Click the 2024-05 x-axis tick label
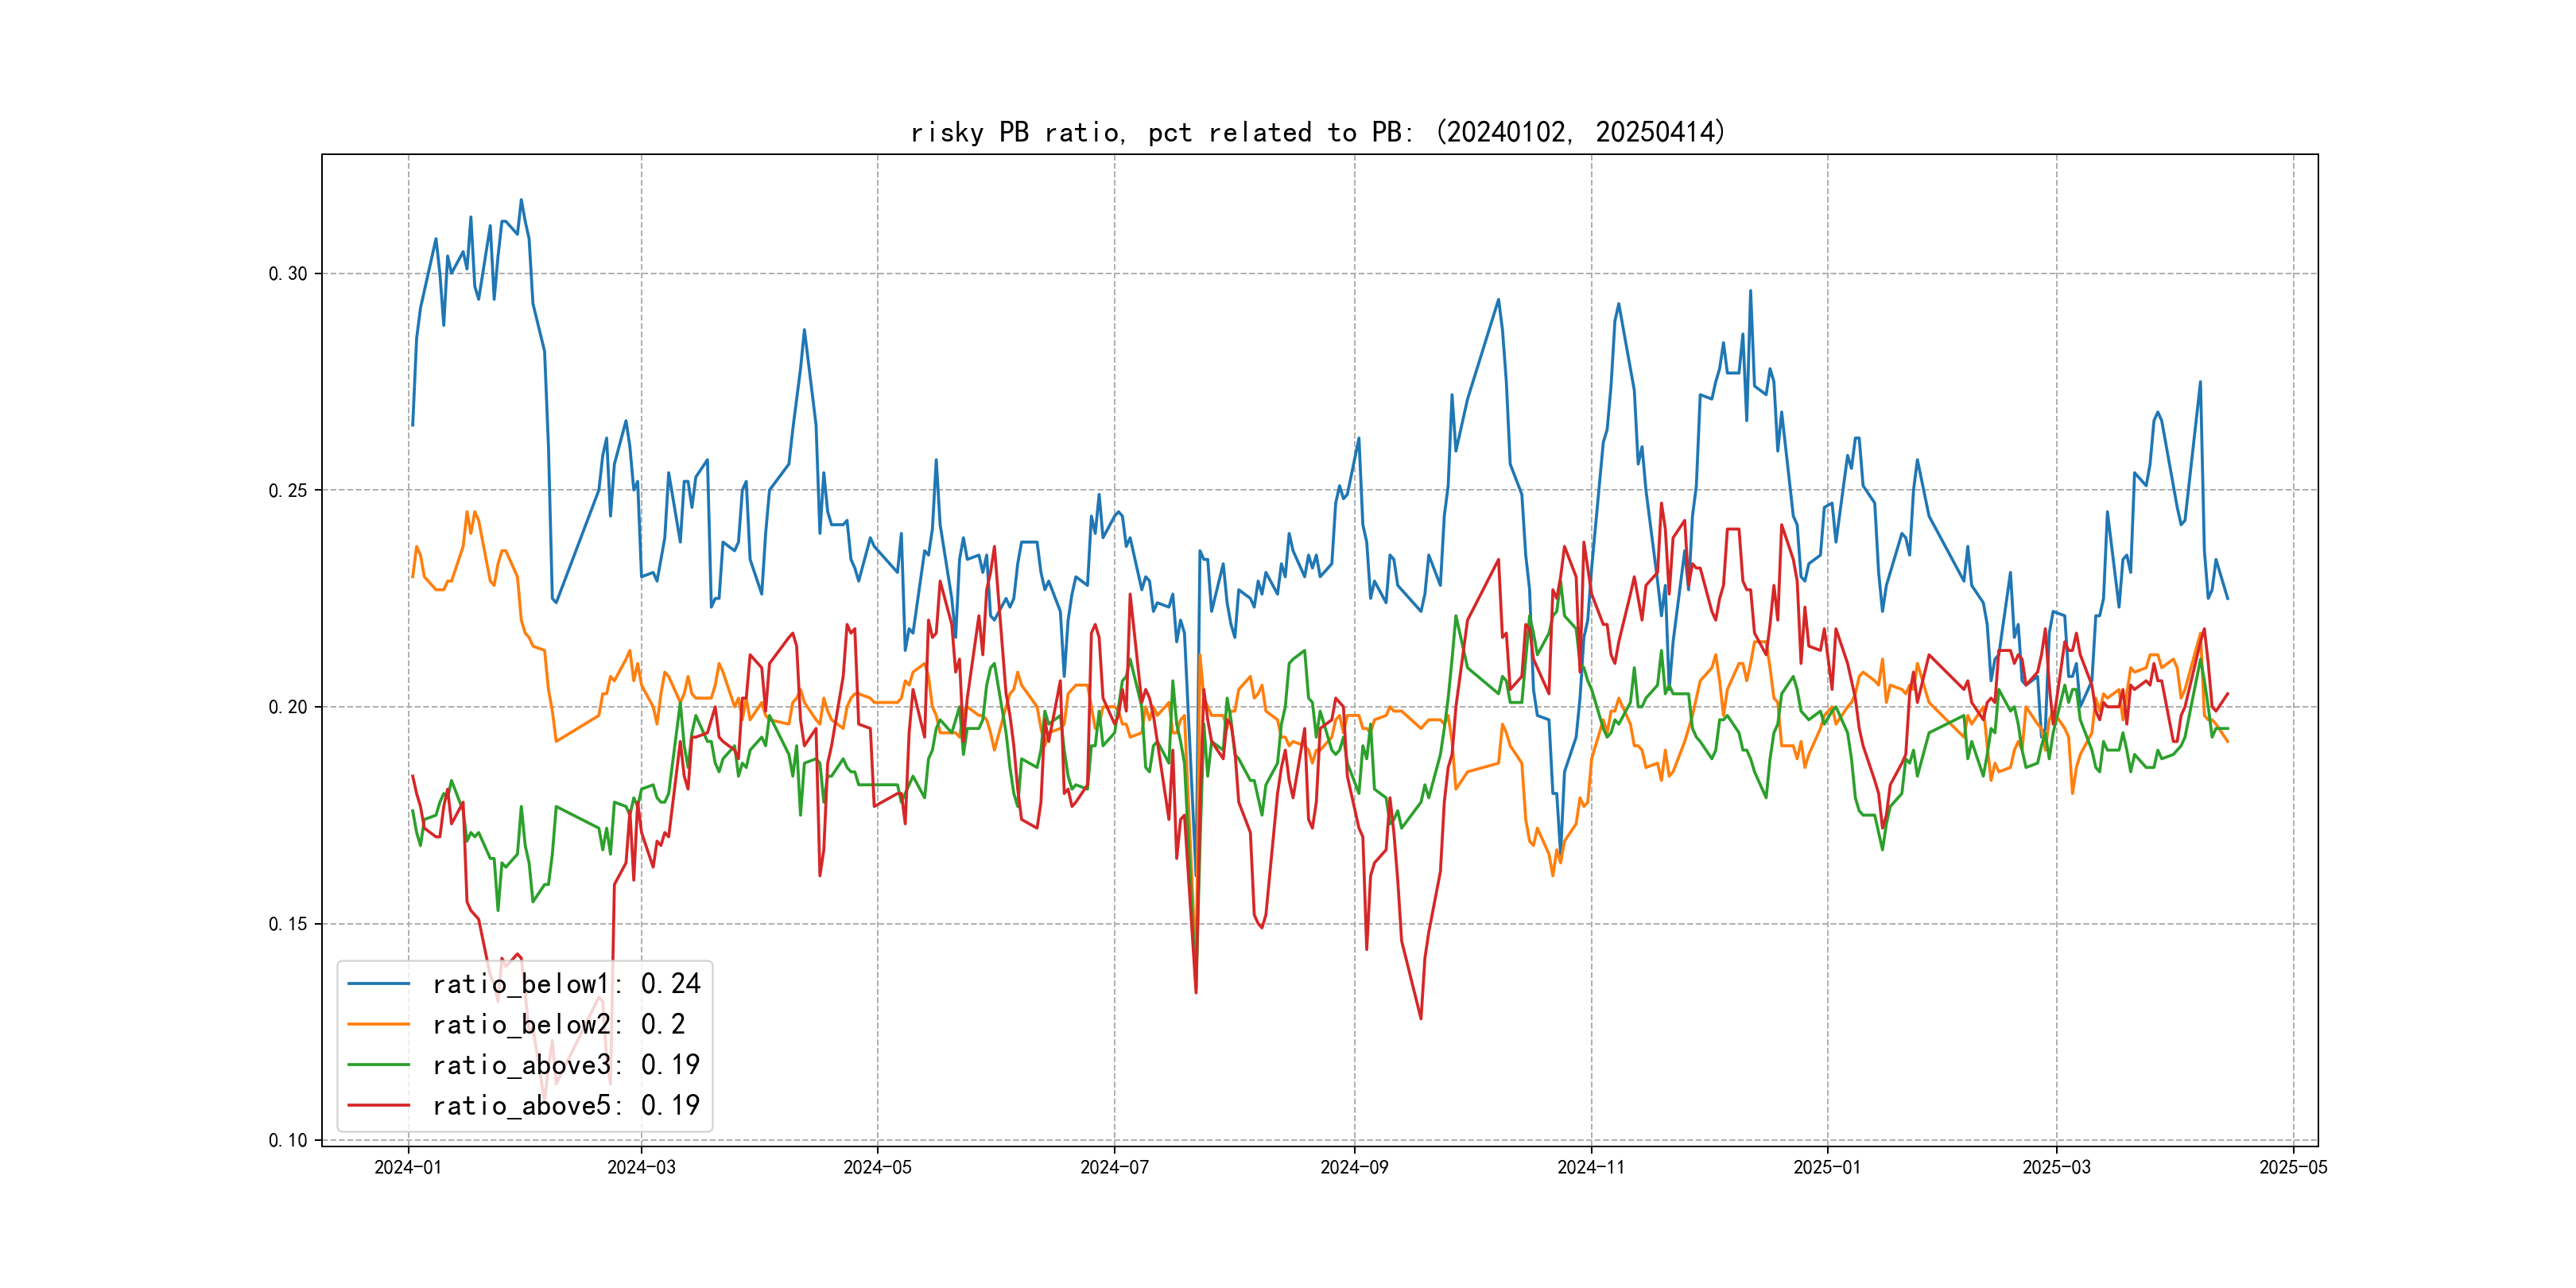This screenshot has height=1288, width=2576. (877, 1167)
